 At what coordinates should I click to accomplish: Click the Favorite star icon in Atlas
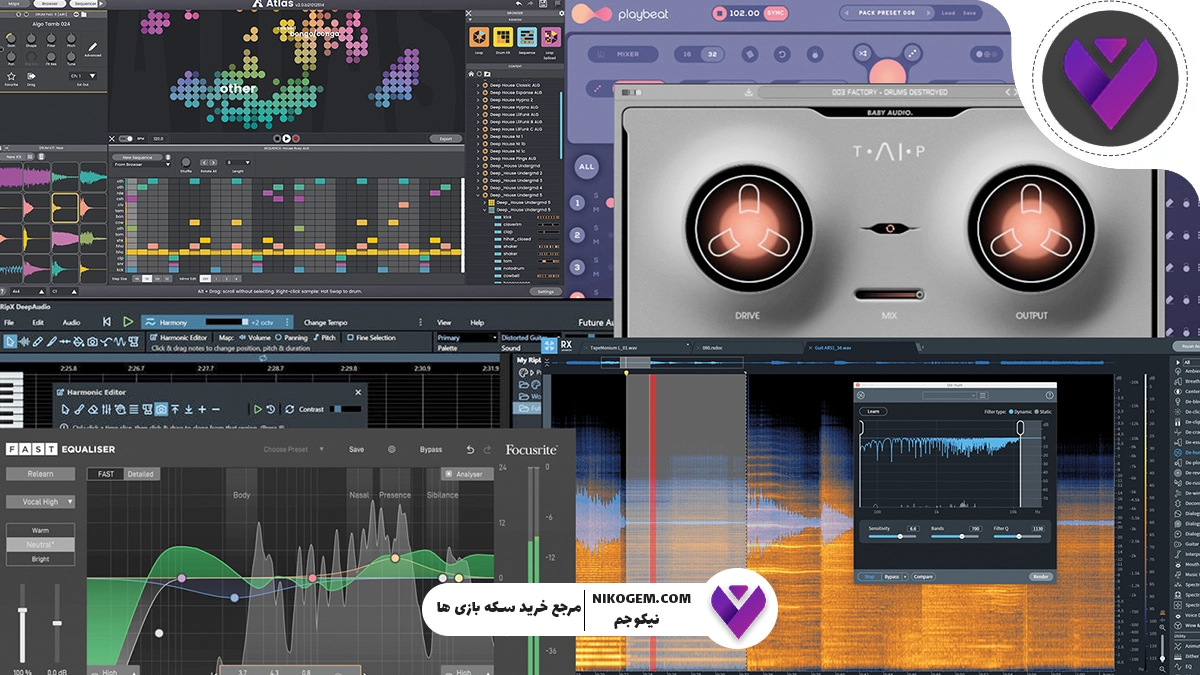click(12, 76)
